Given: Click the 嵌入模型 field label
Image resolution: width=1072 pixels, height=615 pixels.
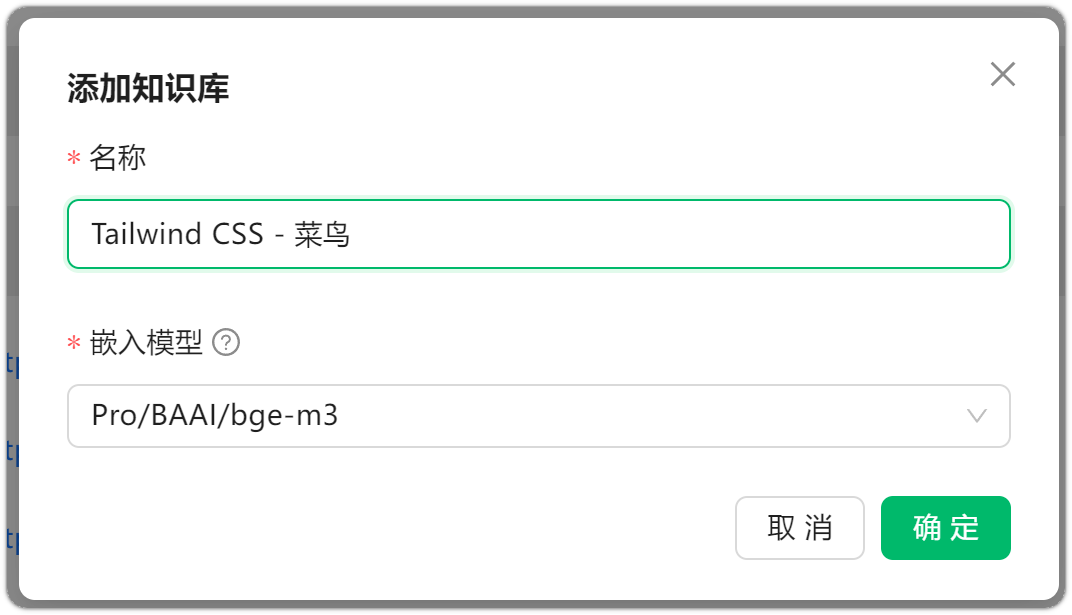Looking at the screenshot, I should pyautogui.click(x=146, y=342).
